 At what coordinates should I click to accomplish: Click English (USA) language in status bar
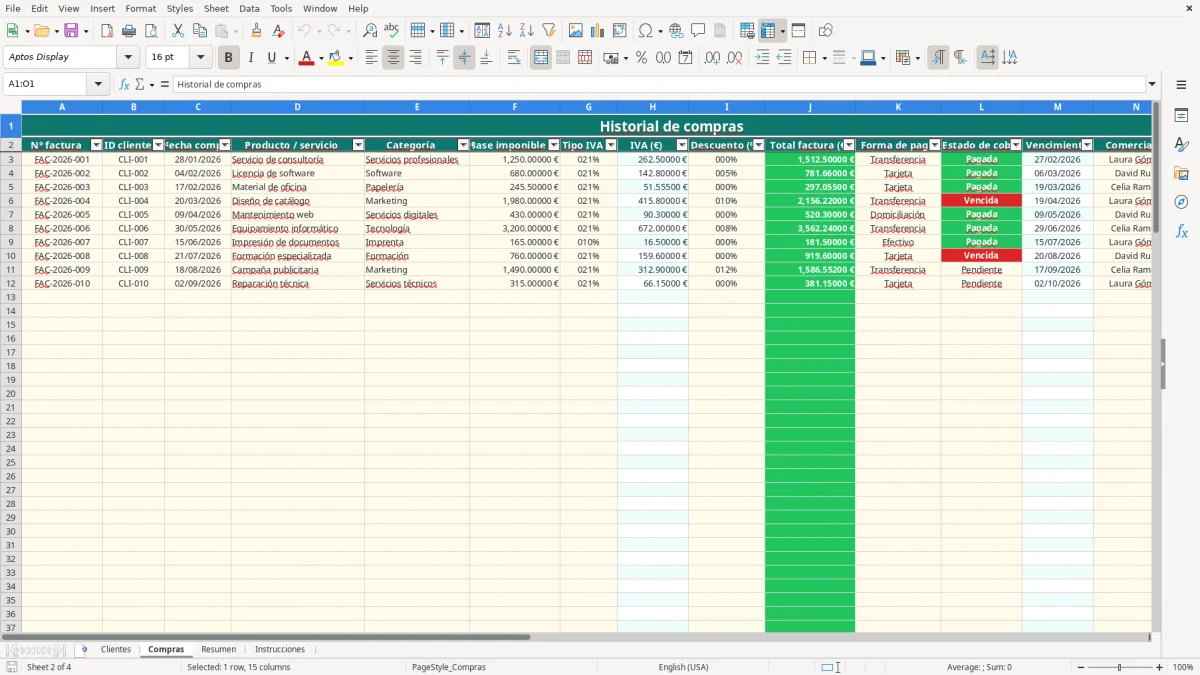coord(683,667)
